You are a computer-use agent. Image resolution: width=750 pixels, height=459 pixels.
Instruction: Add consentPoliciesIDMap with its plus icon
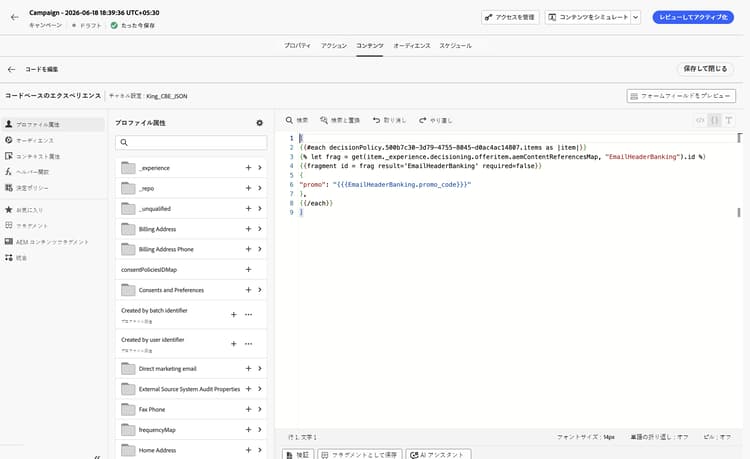tap(248, 270)
